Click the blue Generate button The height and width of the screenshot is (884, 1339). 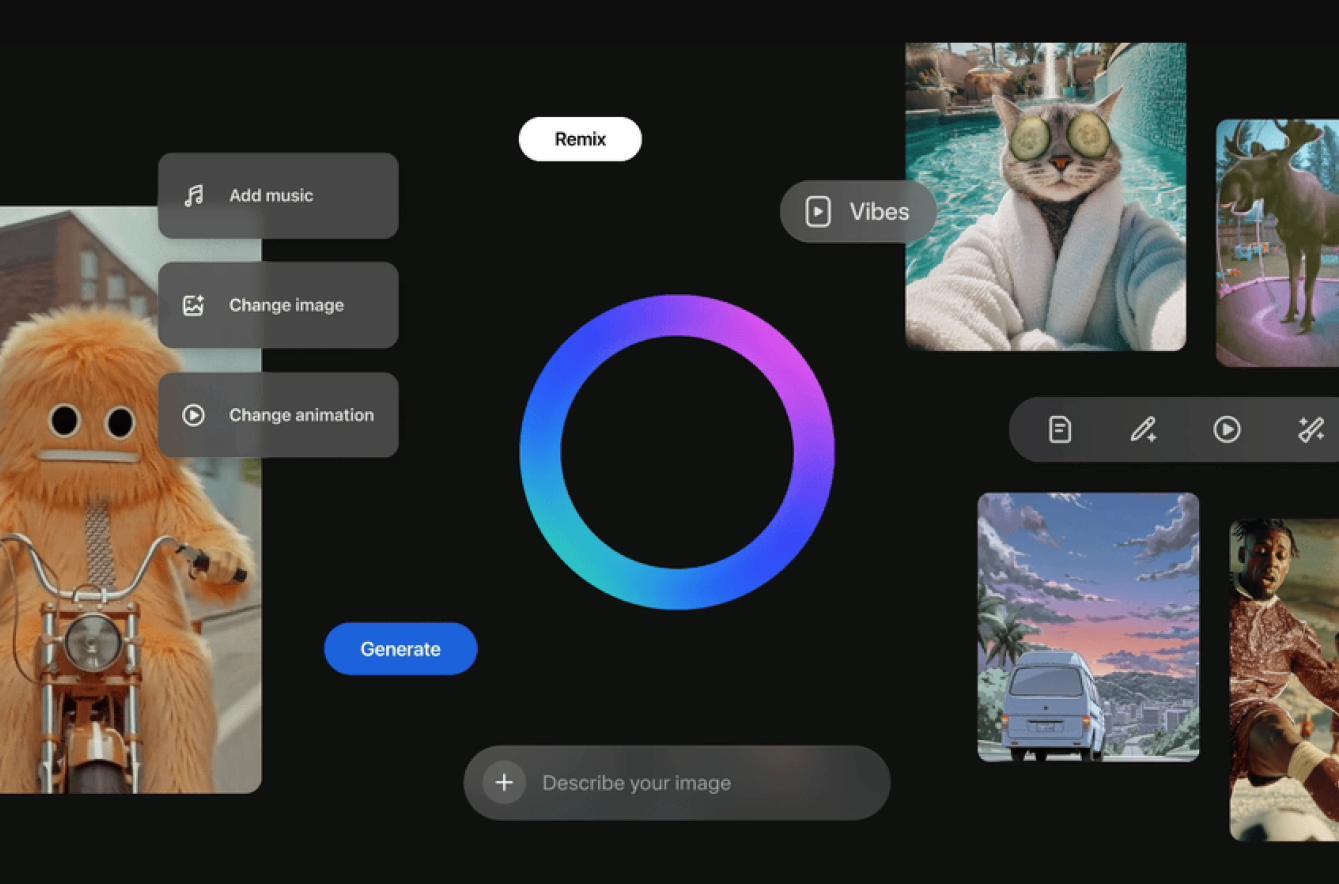[x=400, y=649]
